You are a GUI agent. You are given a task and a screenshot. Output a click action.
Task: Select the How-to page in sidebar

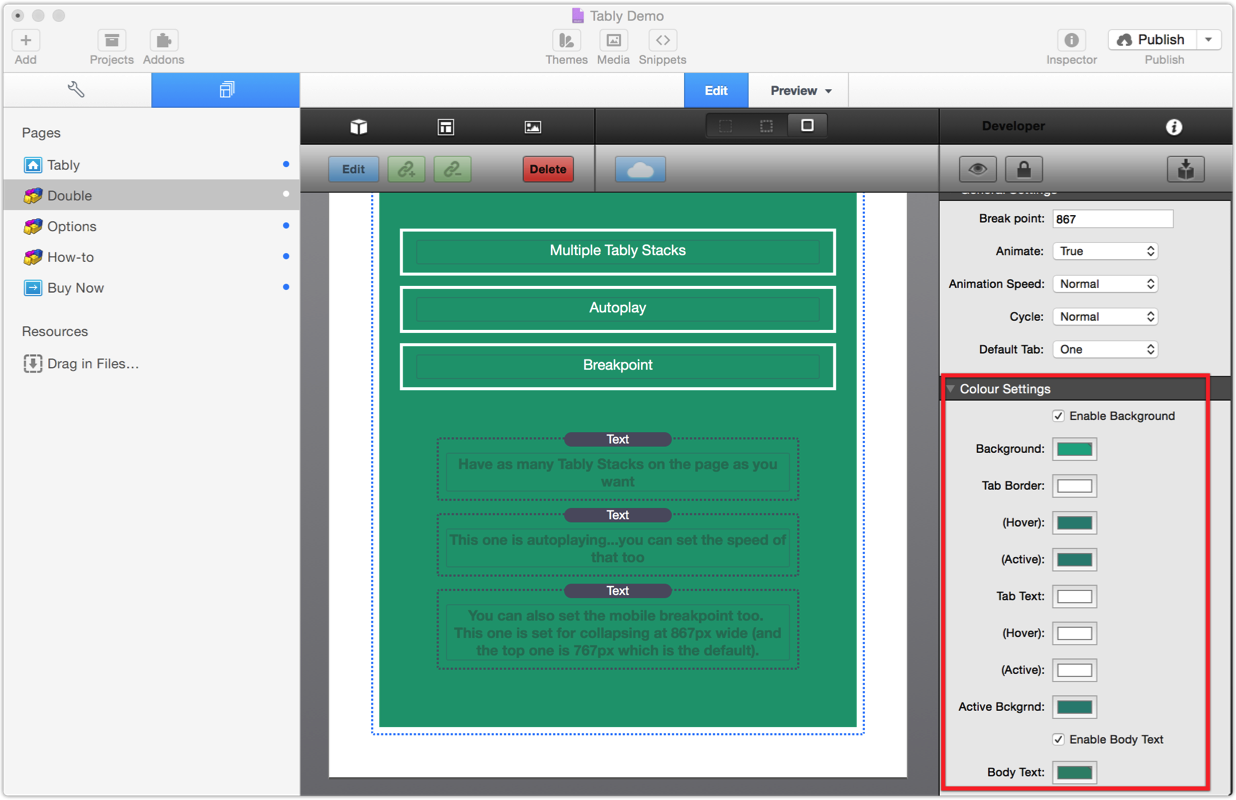coord(152,258)
